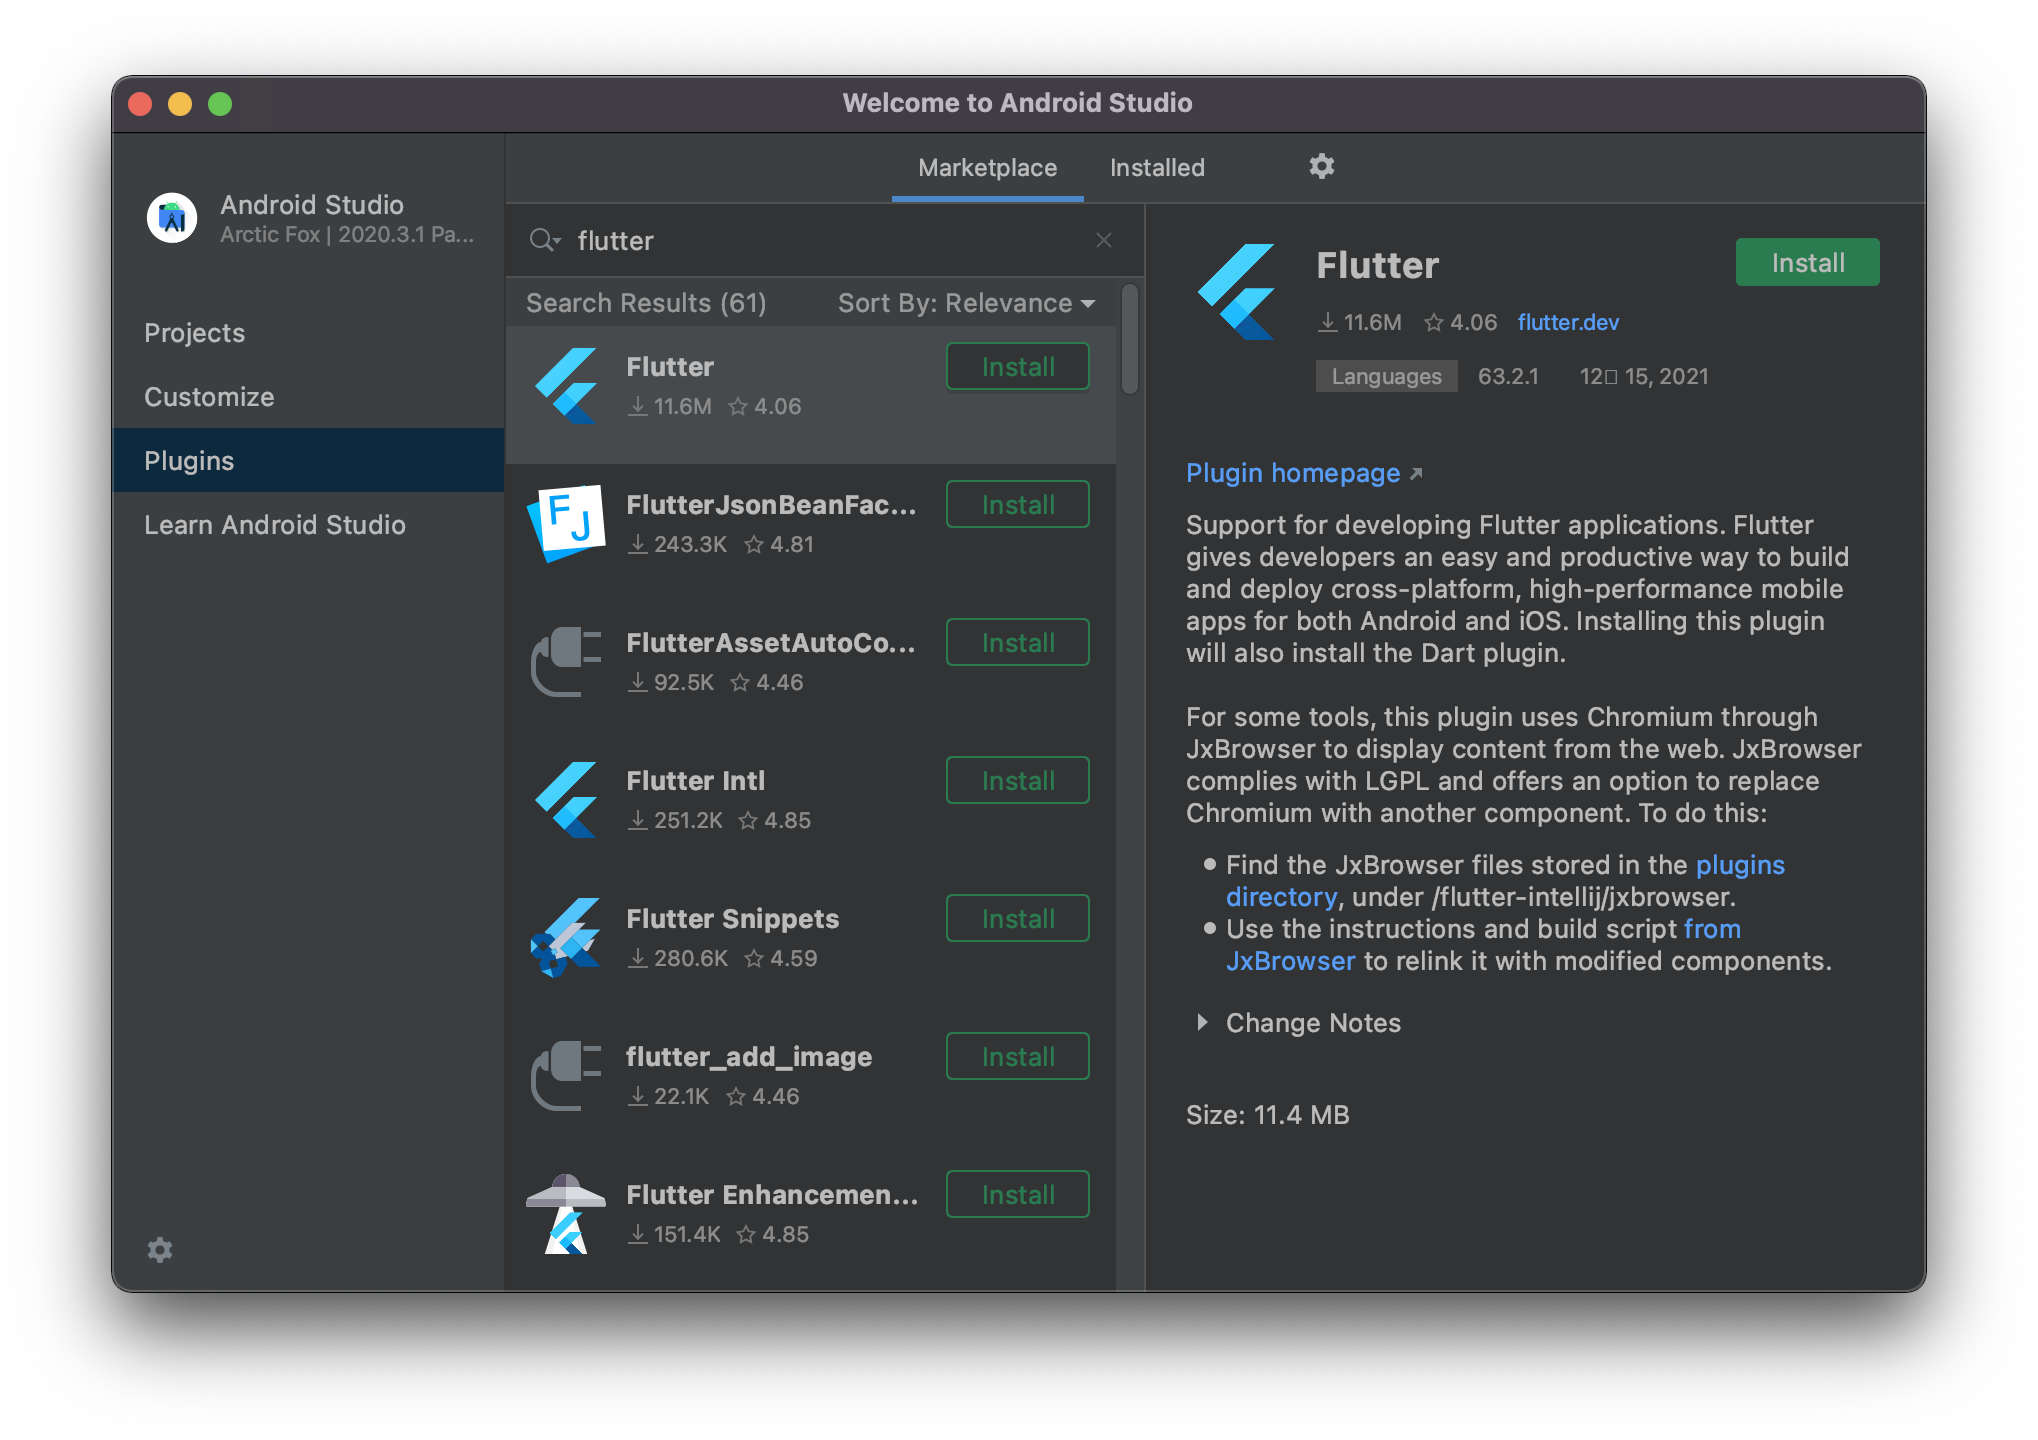
Task: Click the download count icon in details
Action: (1328, 322)
